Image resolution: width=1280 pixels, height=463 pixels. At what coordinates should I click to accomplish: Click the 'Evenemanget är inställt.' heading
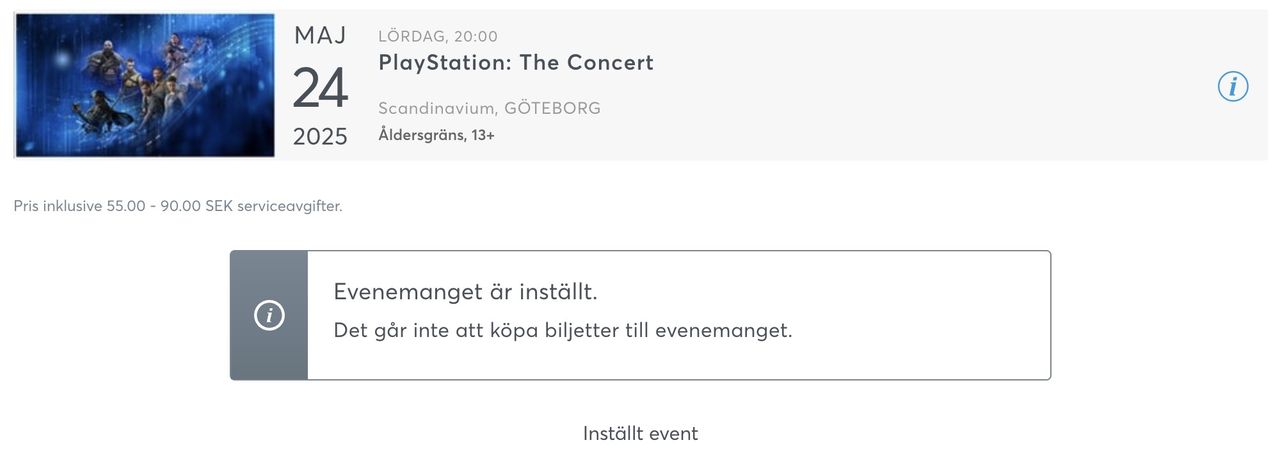(x=465, y=292)
